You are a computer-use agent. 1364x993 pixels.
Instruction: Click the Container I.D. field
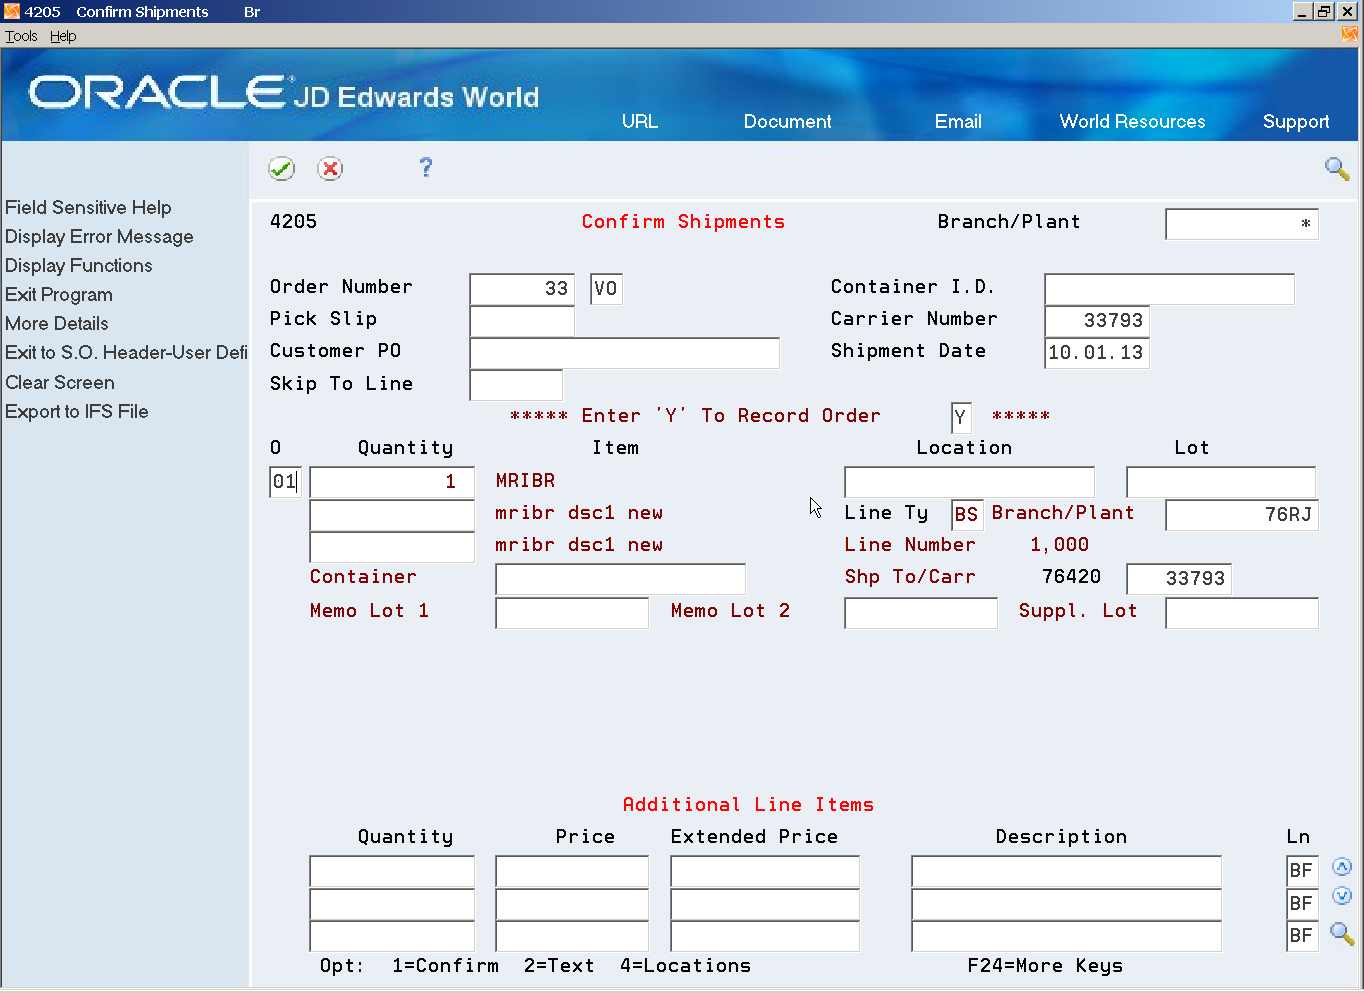[1169, 289]
